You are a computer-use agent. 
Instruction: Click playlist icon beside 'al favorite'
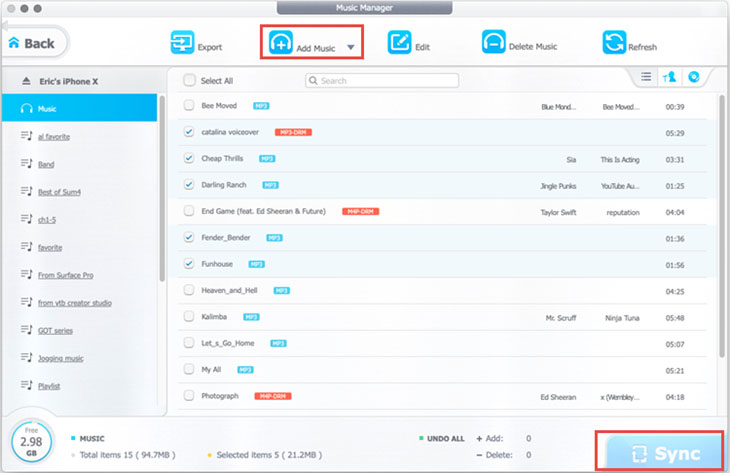pos(27,135)
